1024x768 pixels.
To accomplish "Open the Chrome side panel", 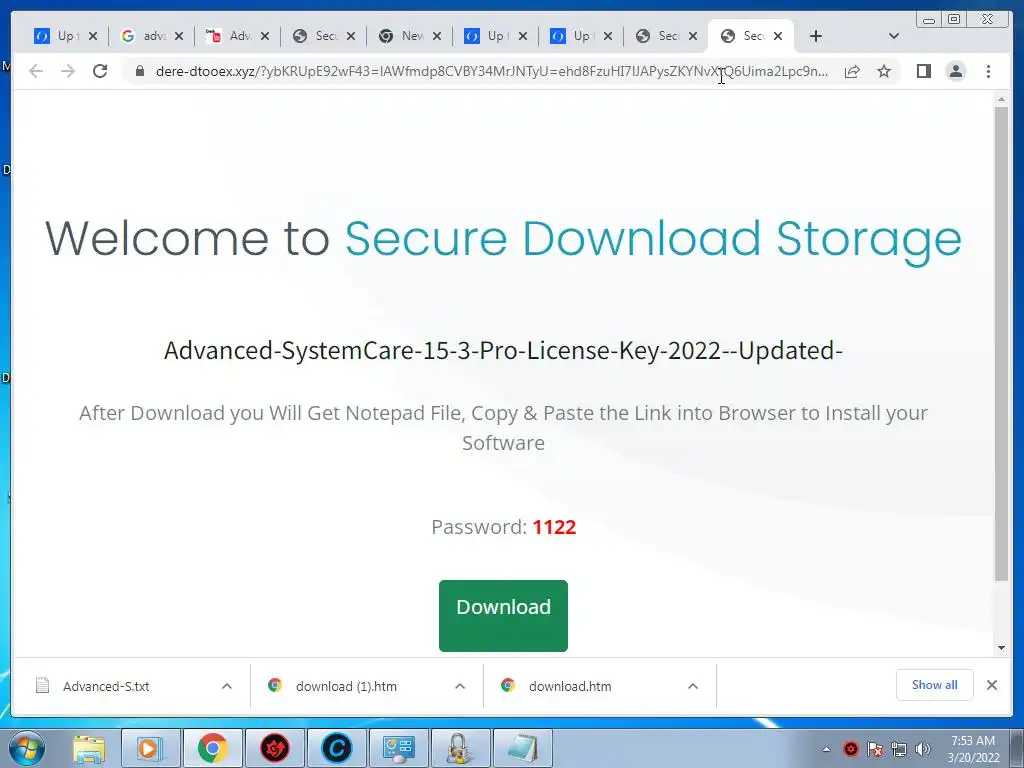I will click(x=923, y=71).
